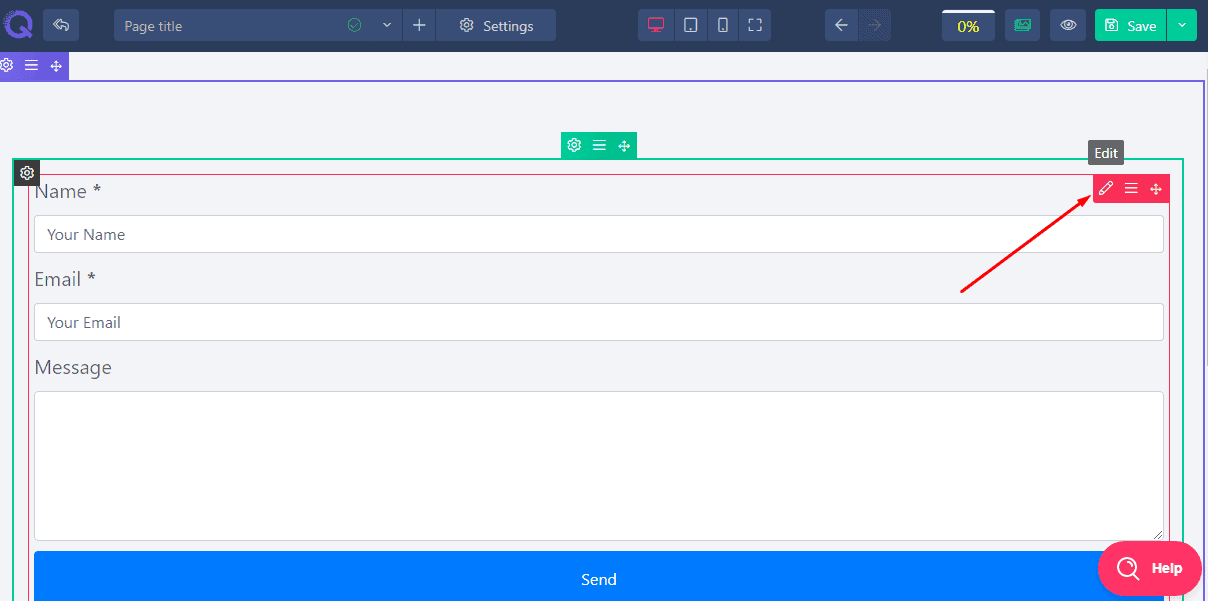Click the Q logo in the top-left corner
The height and width of the screenshot is (601, 1208).
point(17,24)
